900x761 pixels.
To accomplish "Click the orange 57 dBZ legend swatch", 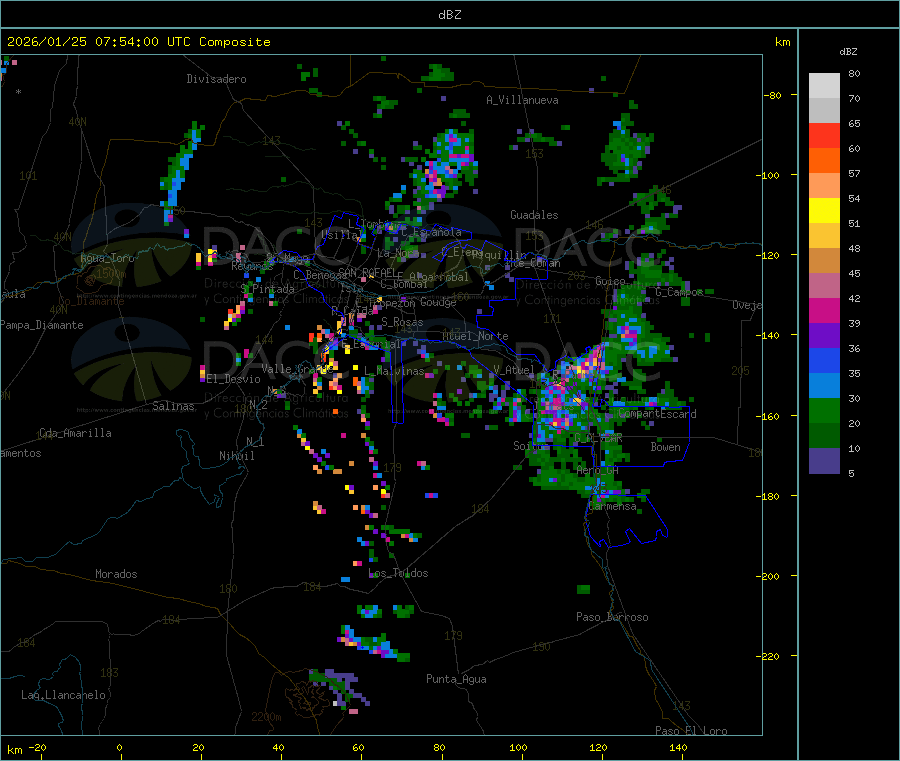I will 824,161.
